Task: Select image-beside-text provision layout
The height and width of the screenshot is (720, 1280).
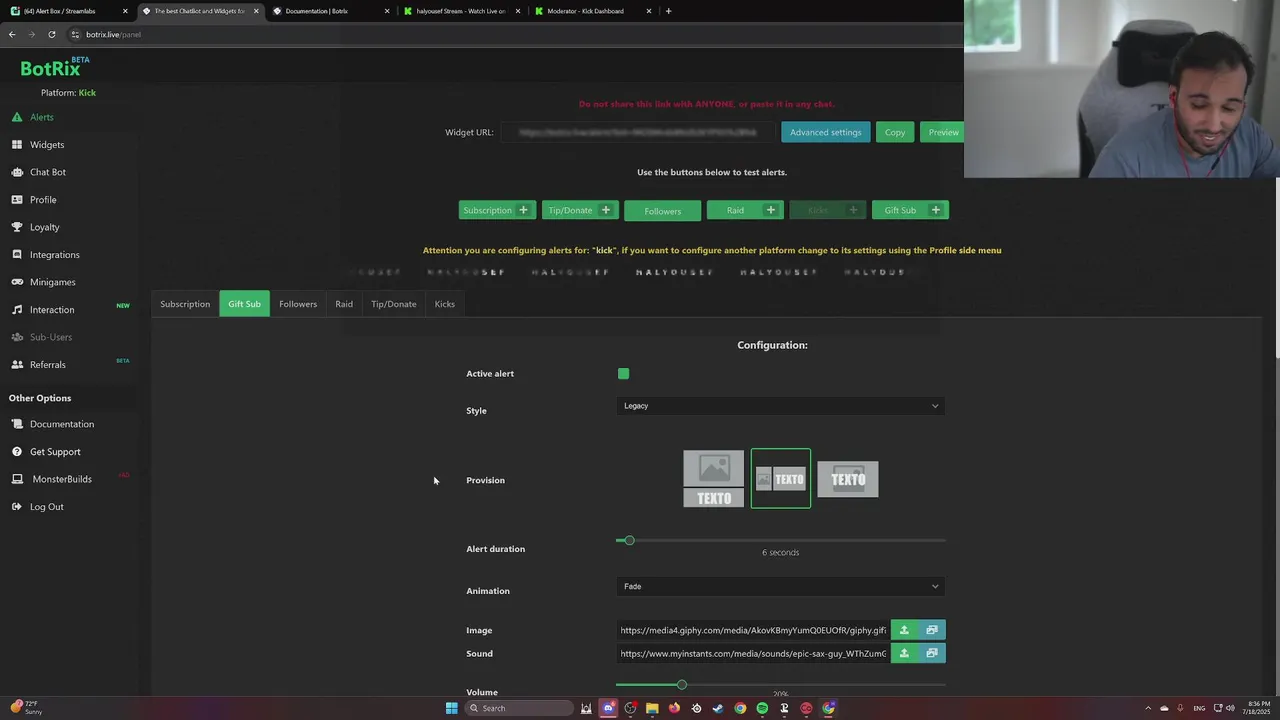Action: [781, 479]
